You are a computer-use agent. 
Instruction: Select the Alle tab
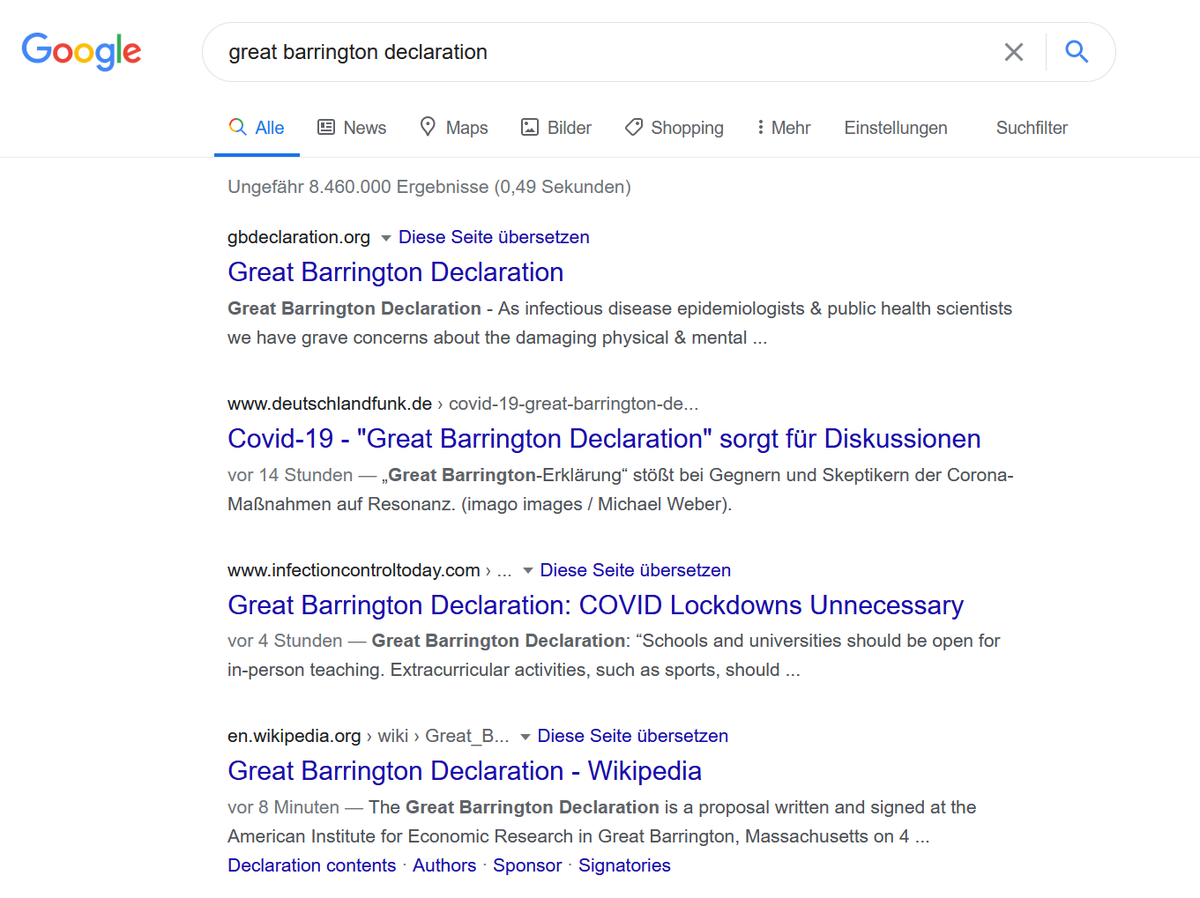click(257, 127)
